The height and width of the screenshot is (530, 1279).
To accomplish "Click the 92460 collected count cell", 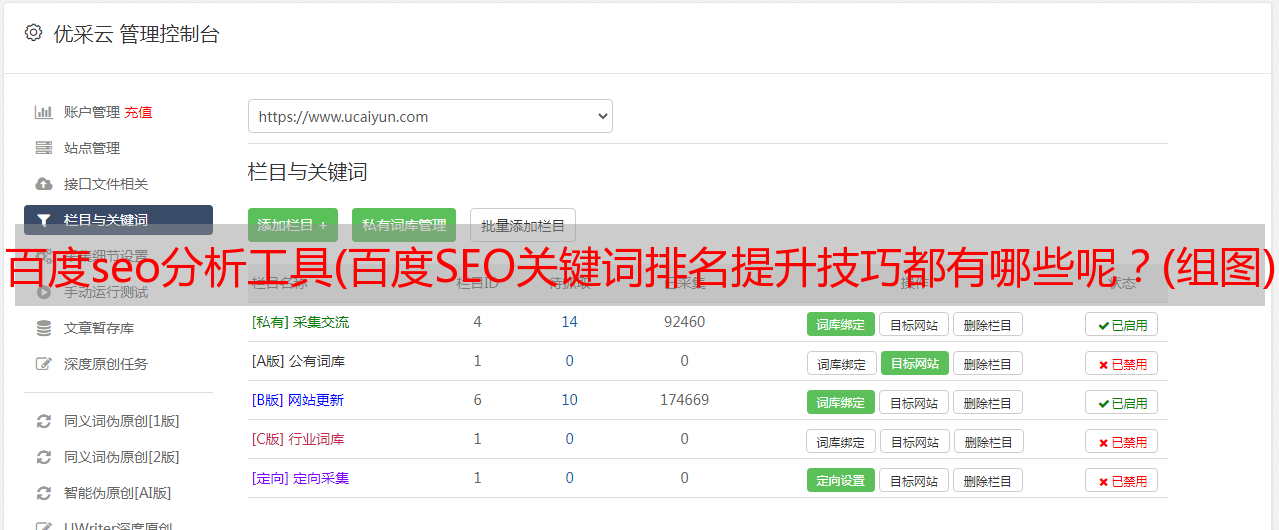I will tap(684, 322).
